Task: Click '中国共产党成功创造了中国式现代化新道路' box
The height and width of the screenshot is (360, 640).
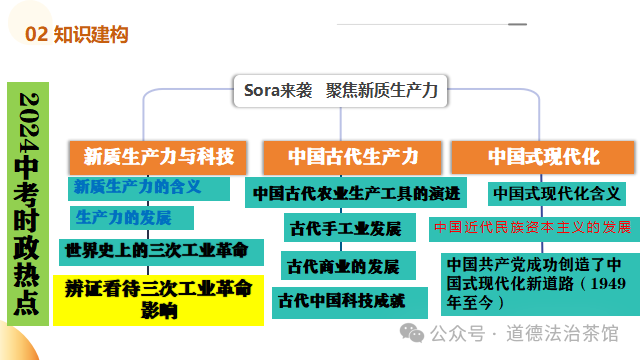Action: point(540,284)
